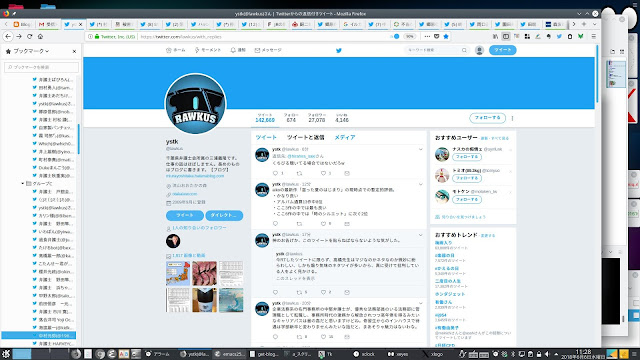Open the Library icon in Firefox toolbar
This screenshot has width=640, height=360.
(496, 36)
